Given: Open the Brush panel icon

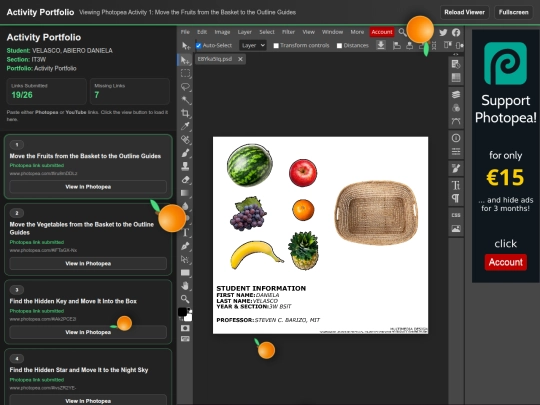Looking at the screenshot, I should 456,168.
